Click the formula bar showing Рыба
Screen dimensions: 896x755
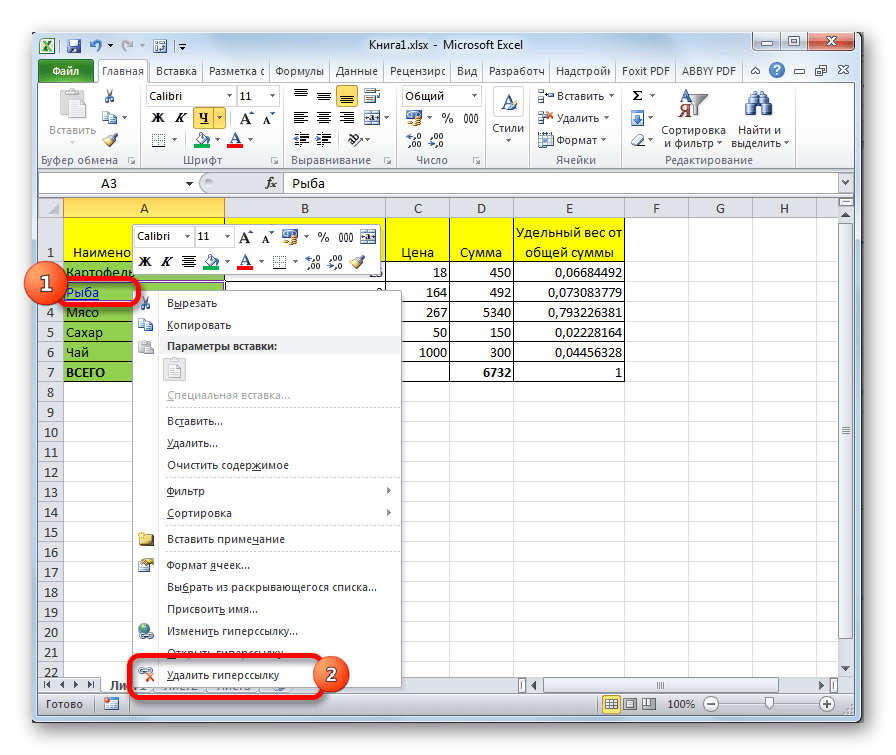[x=560, y=184]
